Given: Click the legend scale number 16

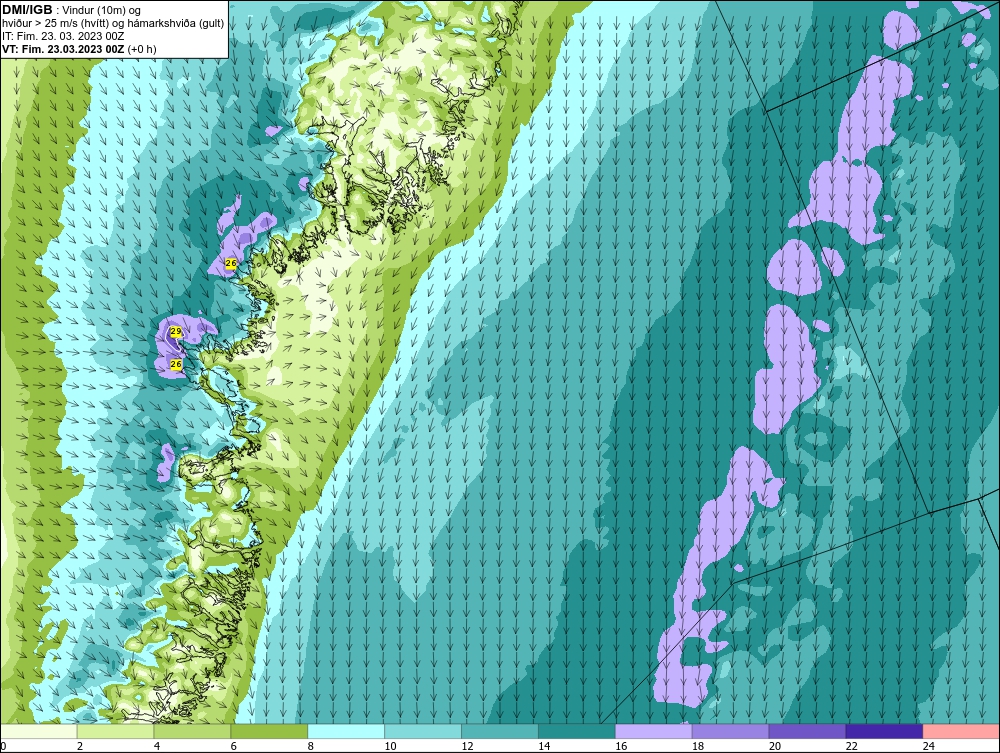Looking at the screenshot, I should click(x=621, y=746).
